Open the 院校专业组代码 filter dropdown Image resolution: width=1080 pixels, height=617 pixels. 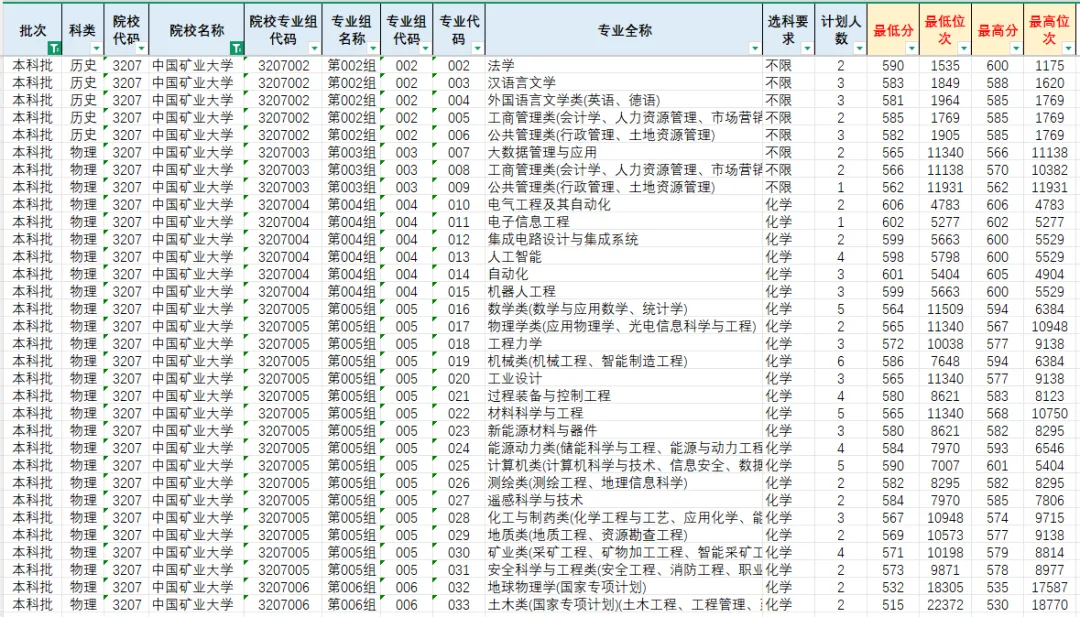(315, 48)
